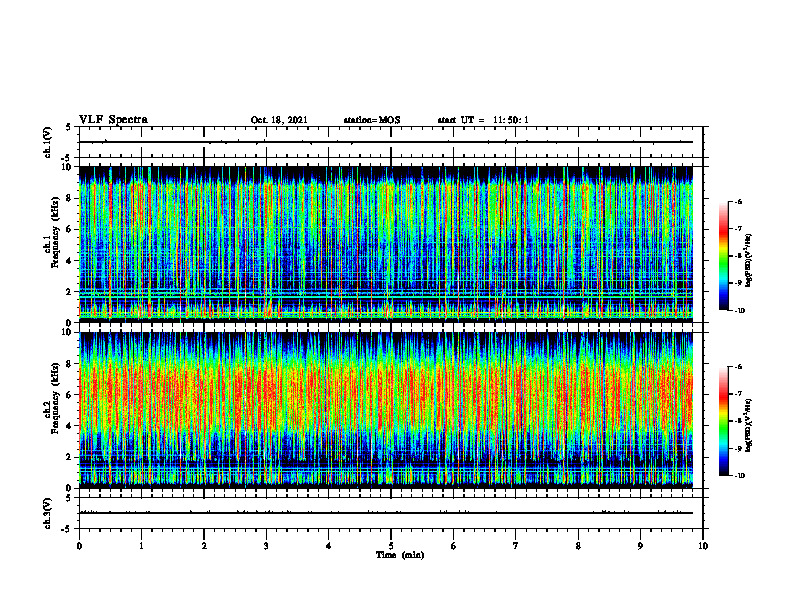
Task: Click the "ch.1(V)" waveform axis label
Action: point(48,142)
